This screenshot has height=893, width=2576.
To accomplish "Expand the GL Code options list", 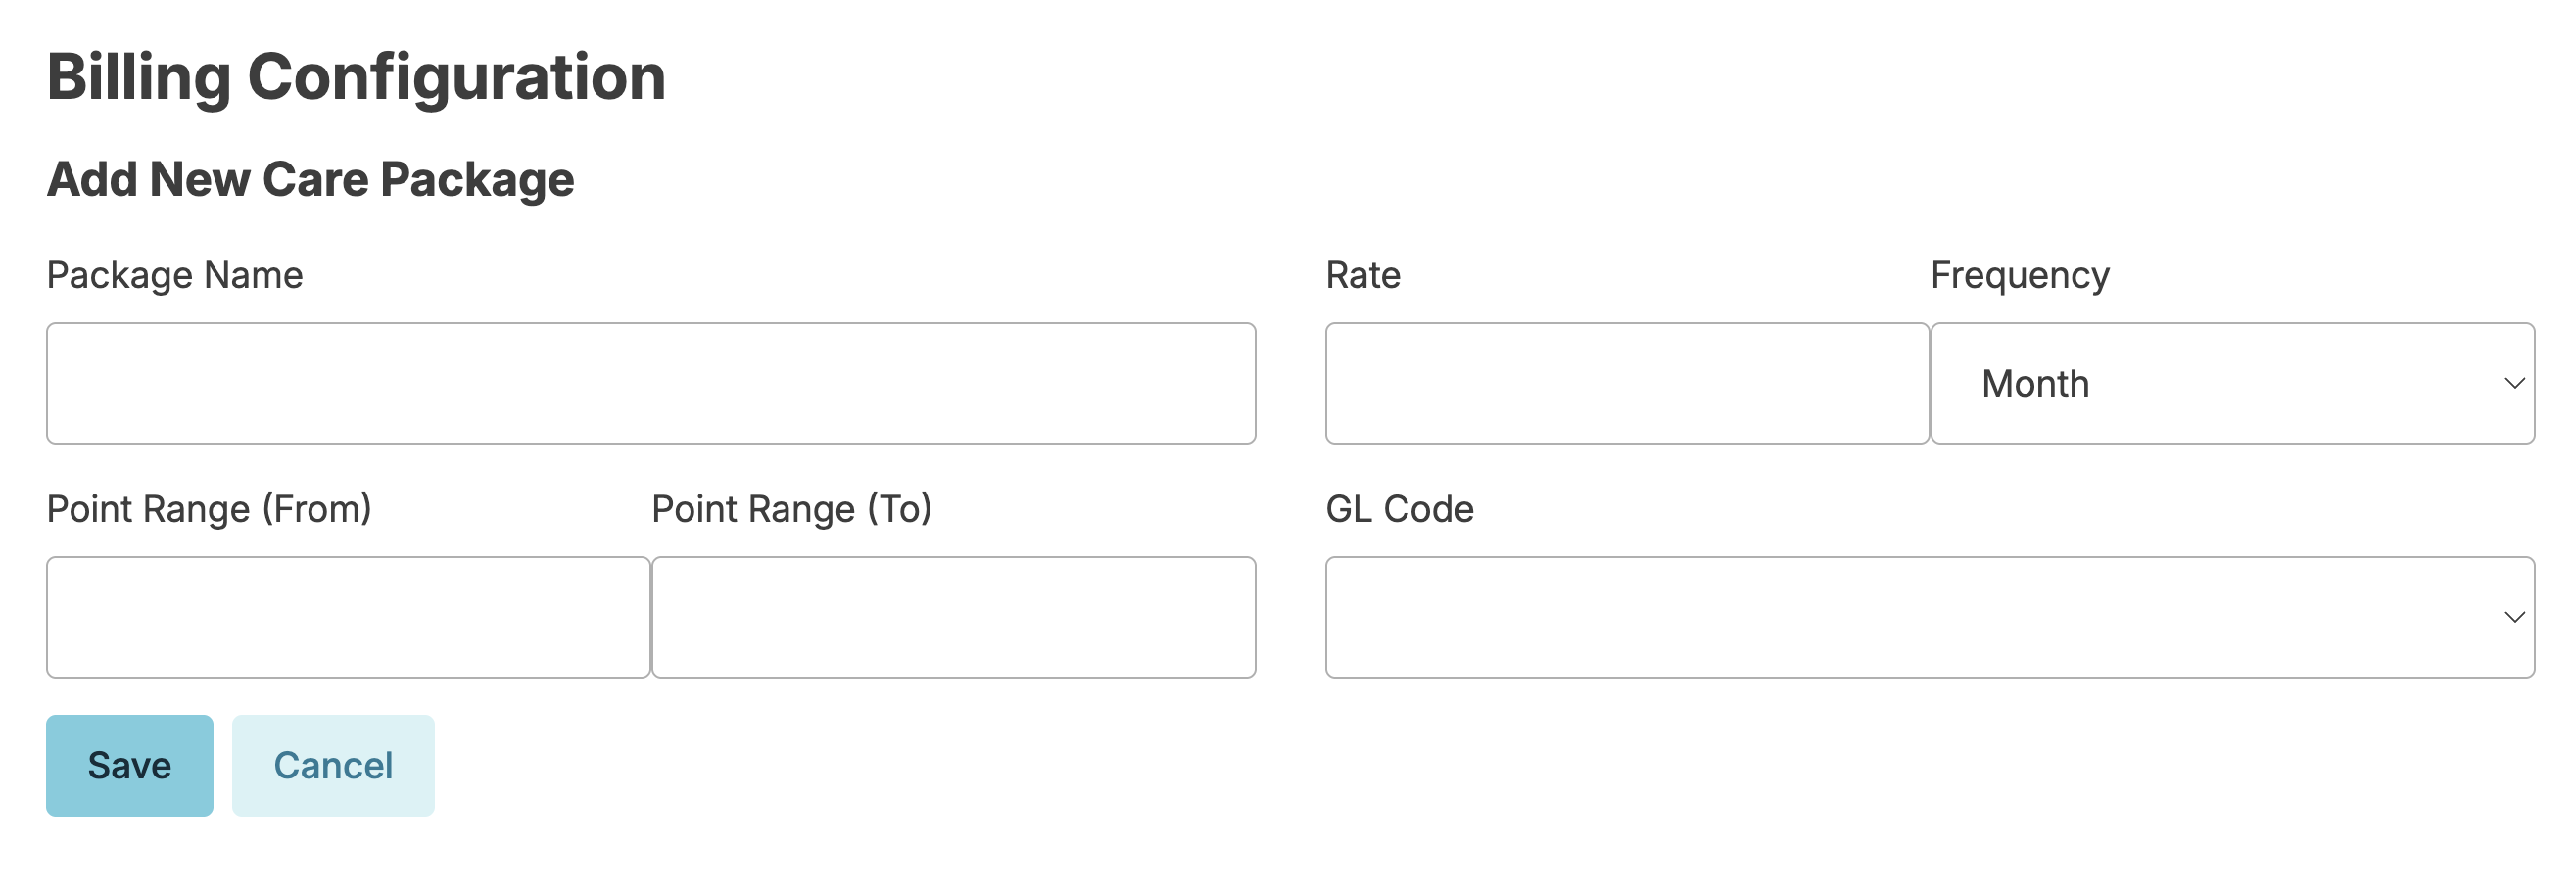I will tap(1929, 617).
